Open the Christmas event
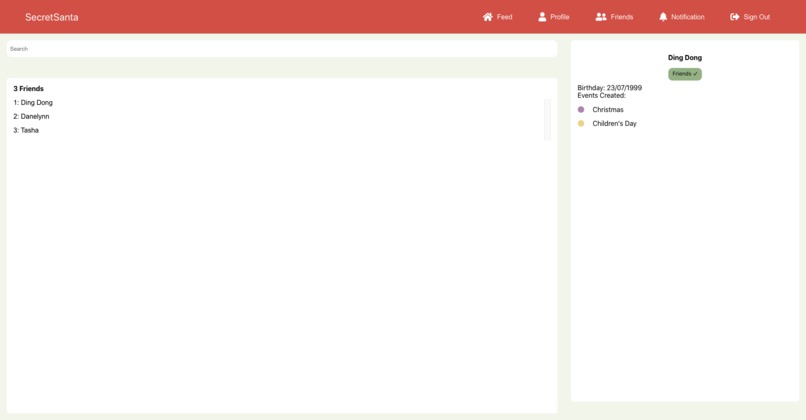The width and height of the screenshot is (806, 420). [x=608, y=109]
